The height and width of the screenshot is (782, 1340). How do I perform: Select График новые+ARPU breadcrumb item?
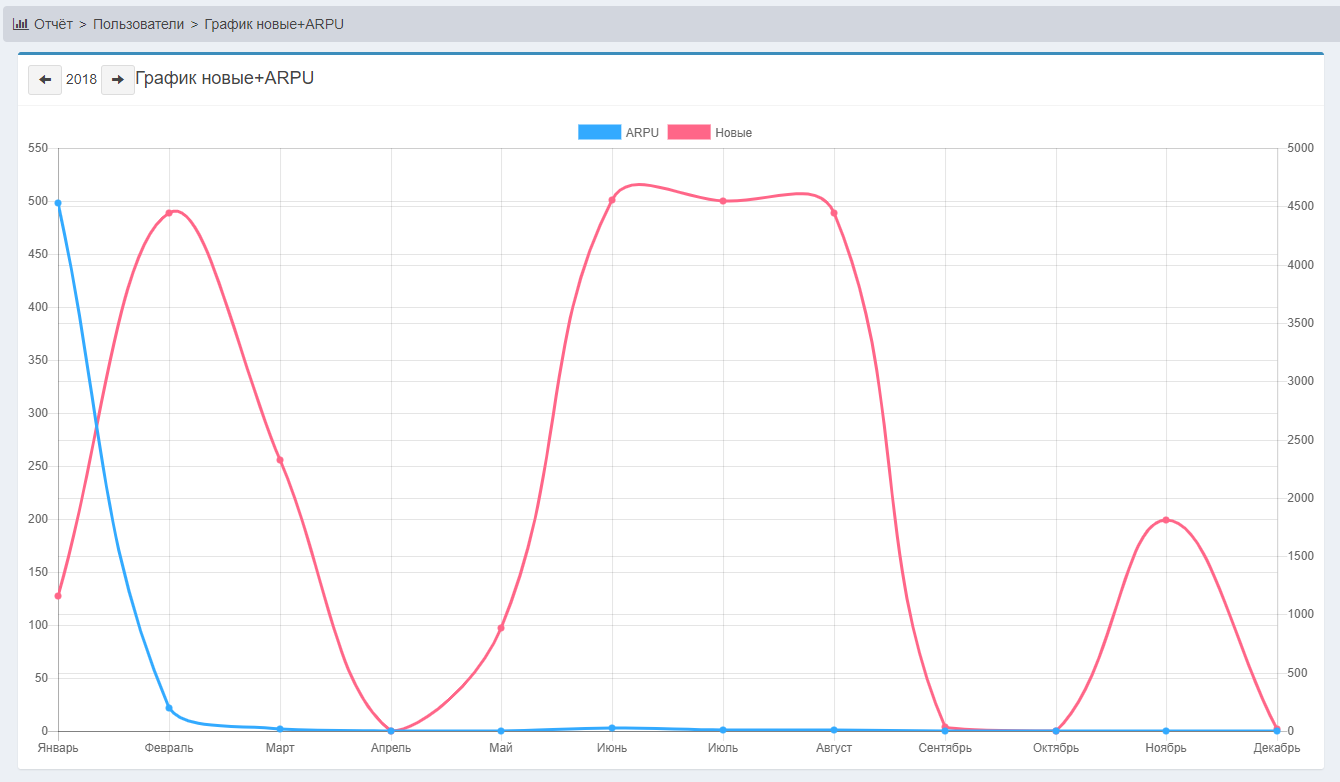point(274,24)
